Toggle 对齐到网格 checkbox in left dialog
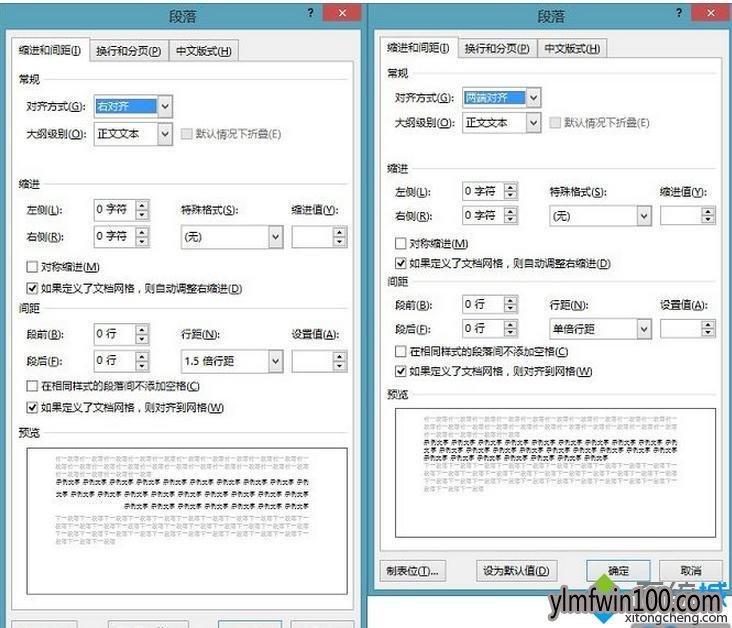Image resolution: width=732 pixels, height=628 pixels. pyautogui.click(x=32, y=407)
